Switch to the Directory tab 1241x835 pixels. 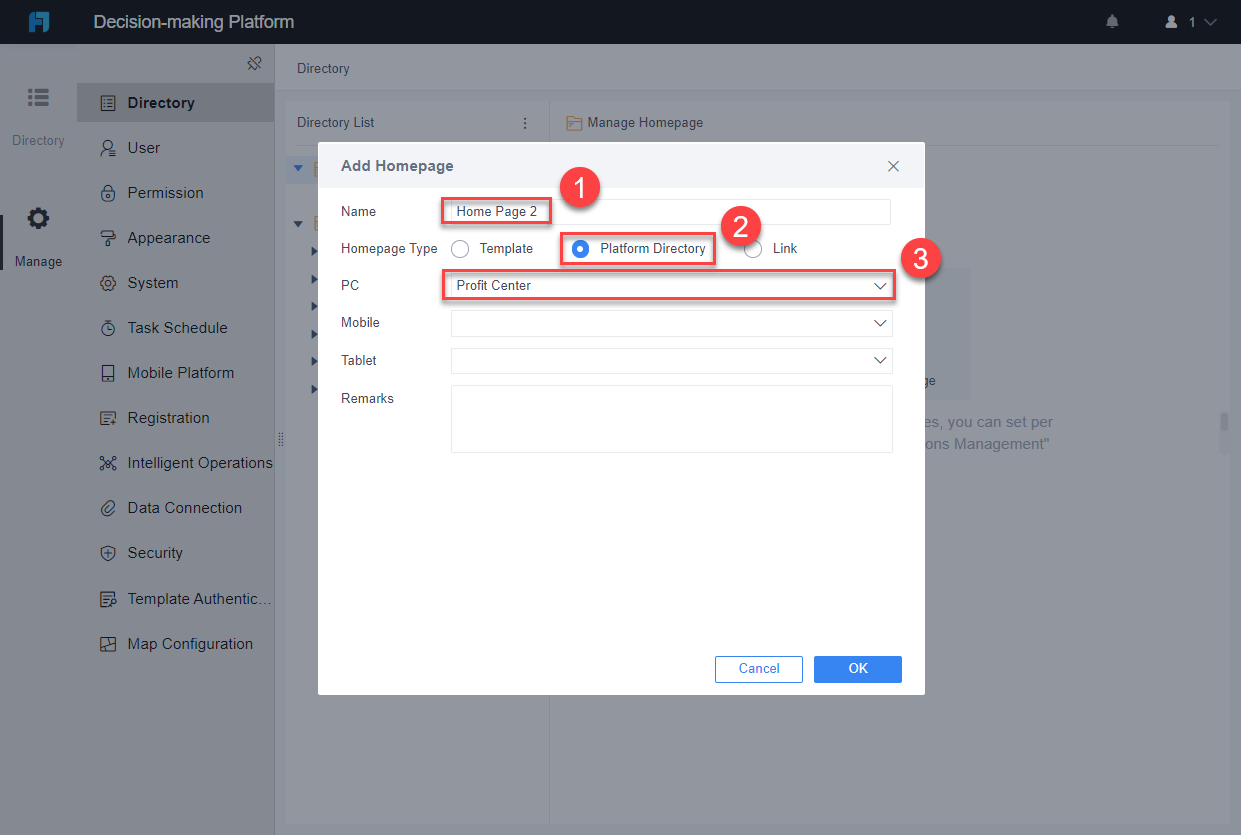pyautogui.click(x=38, y=112)
